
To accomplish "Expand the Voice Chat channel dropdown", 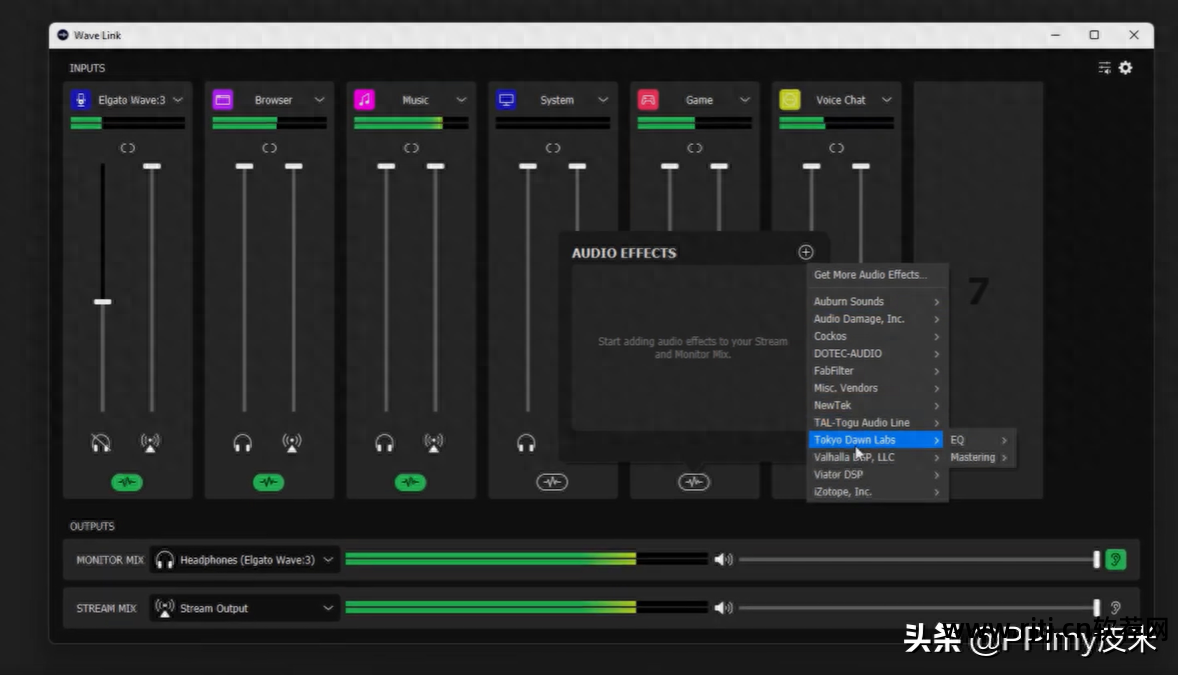I will [x=887, y=100].
